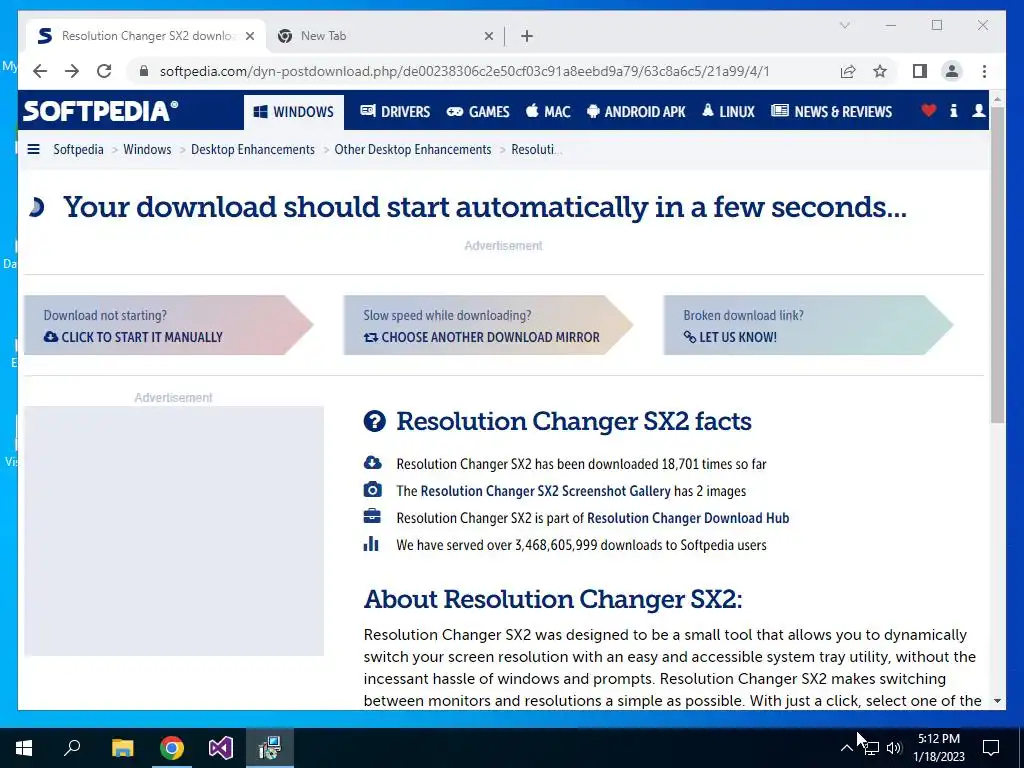Go to Windows breadcrumb link

147,150
